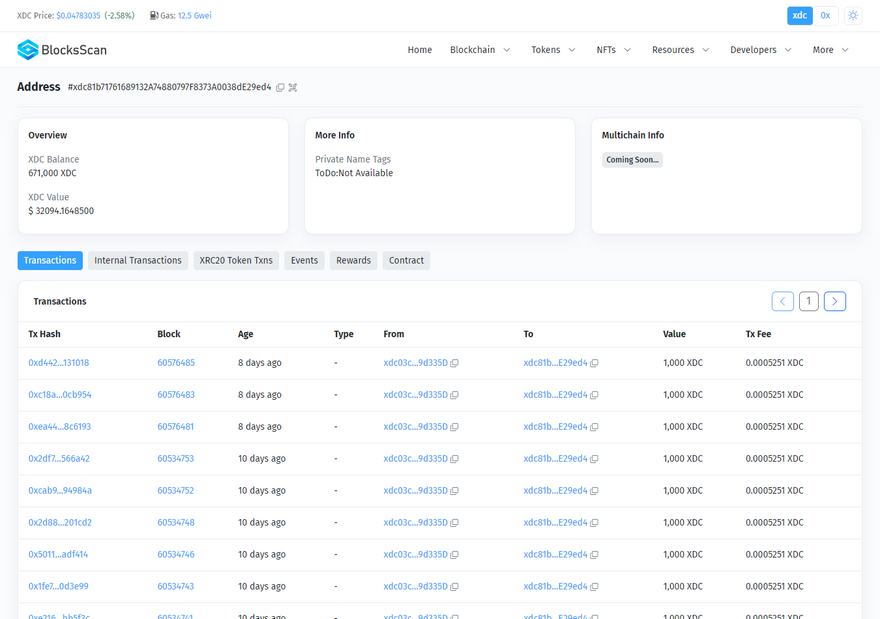Open the XRC20 Token Txns tab

tap(236, 261)
